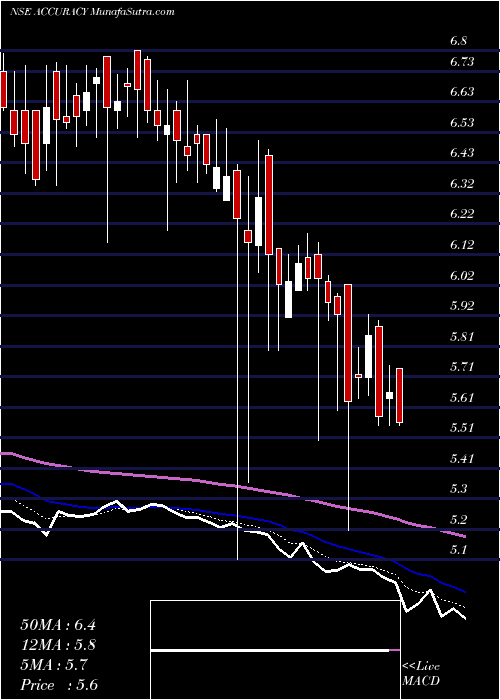Click the 5.81 price axis label
This screenshot has width=500, height=700.
[x=462, y=336]
